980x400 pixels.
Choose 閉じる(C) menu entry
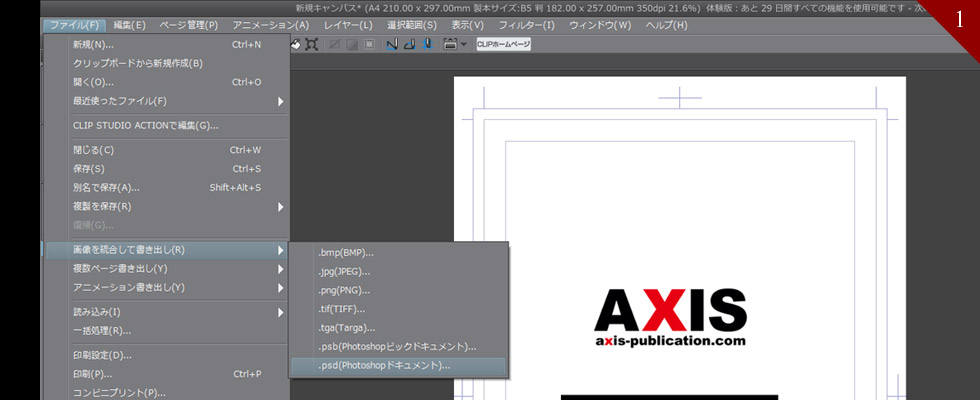tap(167, 150)
